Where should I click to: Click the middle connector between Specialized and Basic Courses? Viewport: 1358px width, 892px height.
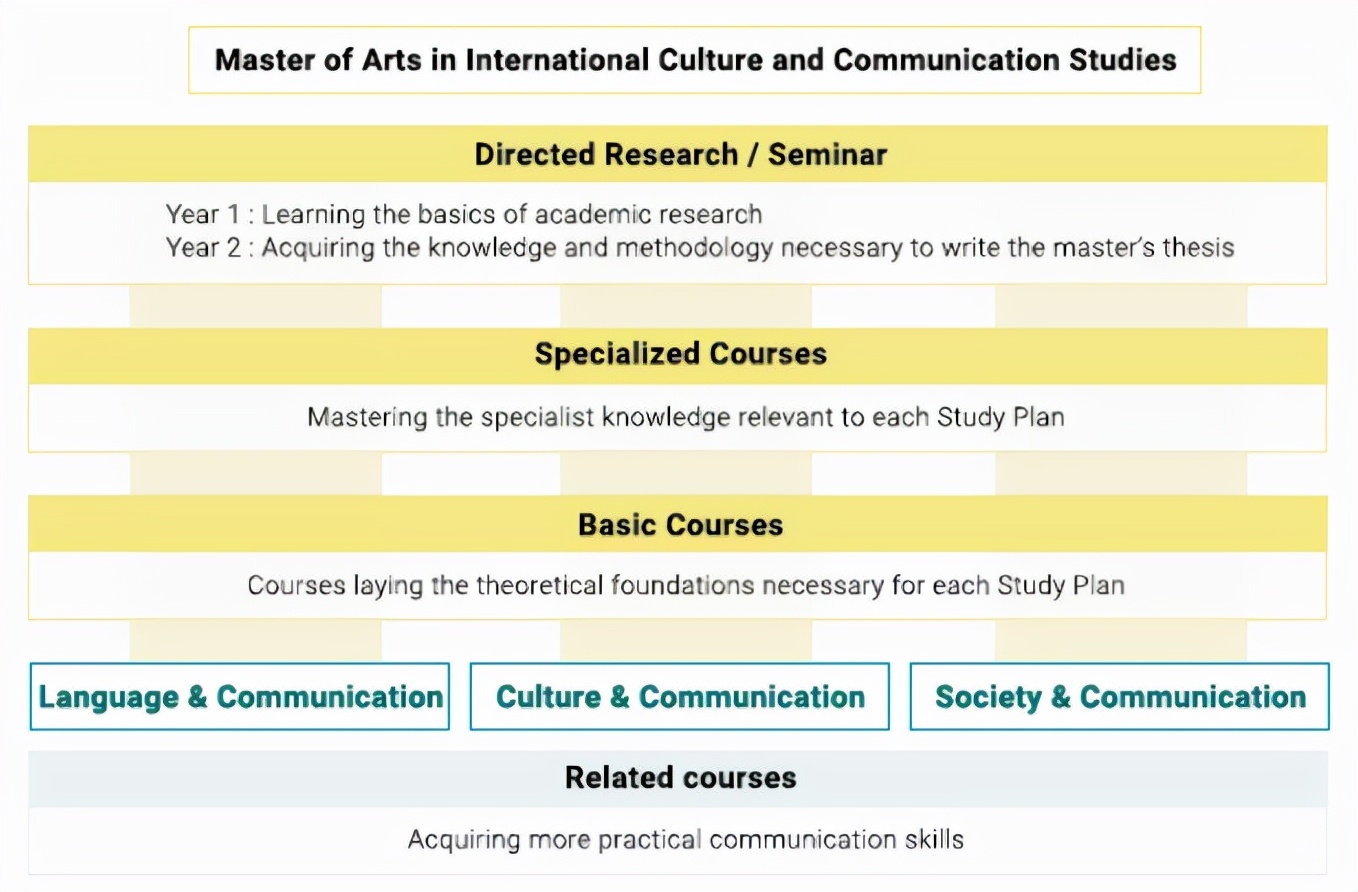coord(686,474)
